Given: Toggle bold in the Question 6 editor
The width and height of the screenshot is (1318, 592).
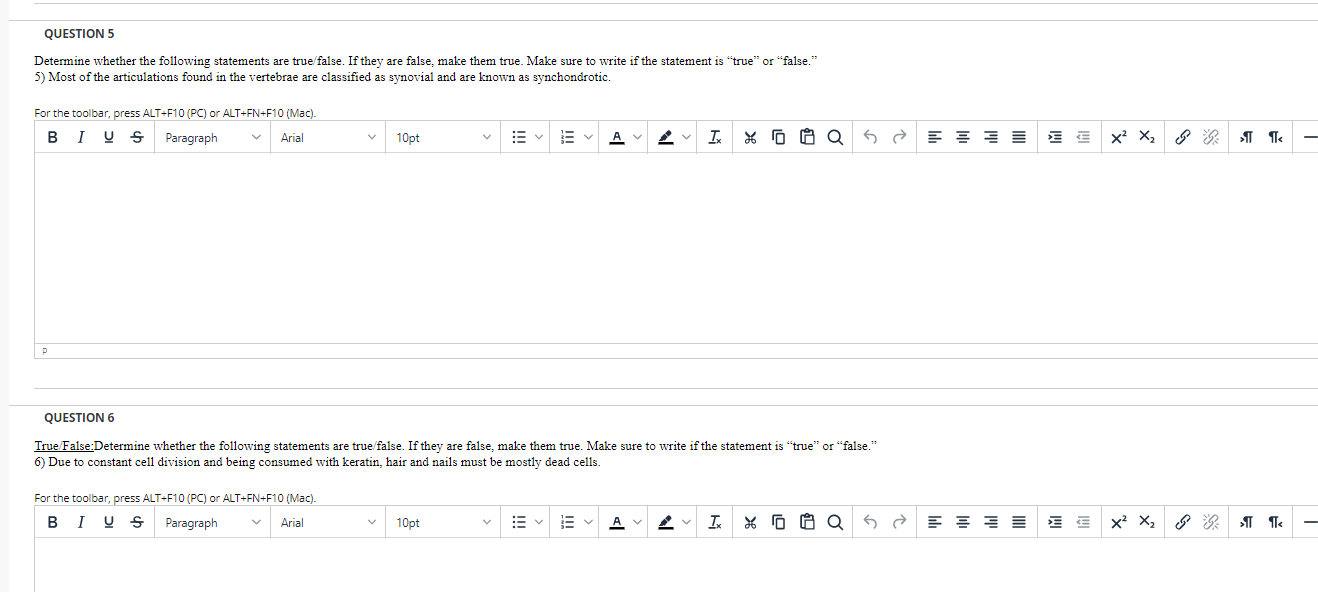Looking at the screenshot, I should click(x=52, y=522).
